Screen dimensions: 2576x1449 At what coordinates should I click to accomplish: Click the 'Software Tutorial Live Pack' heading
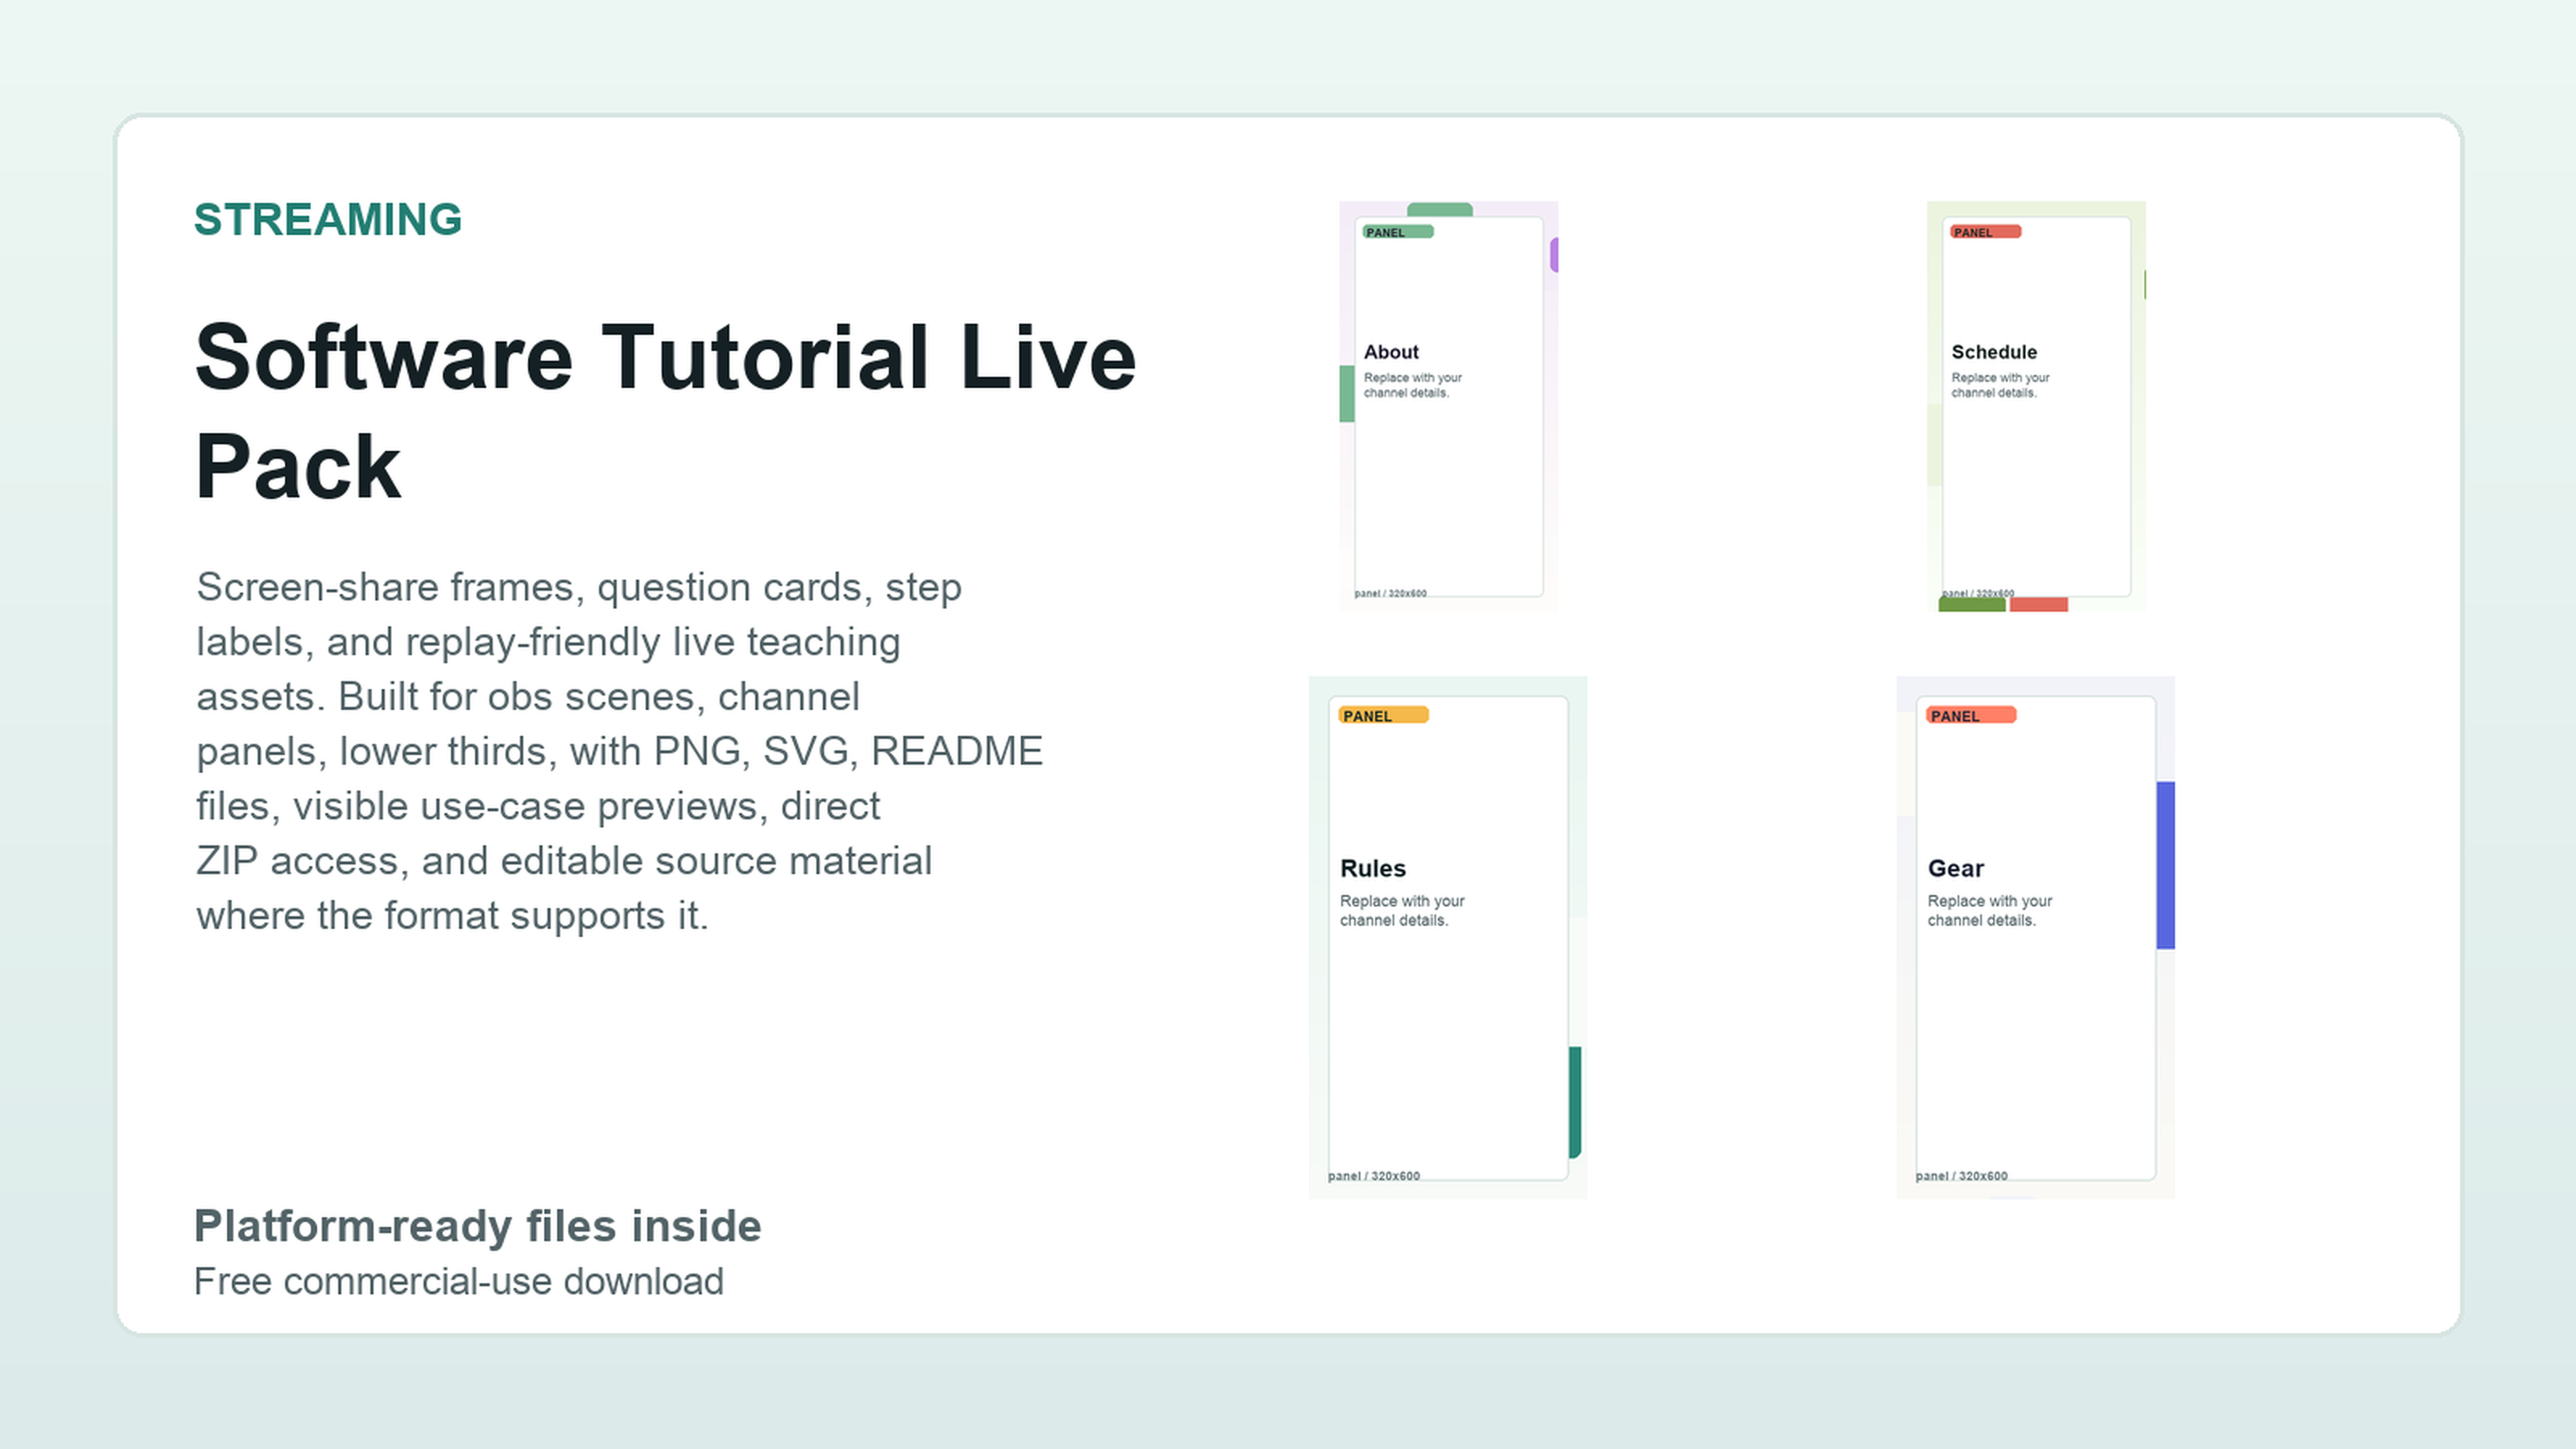click(665, 411)
